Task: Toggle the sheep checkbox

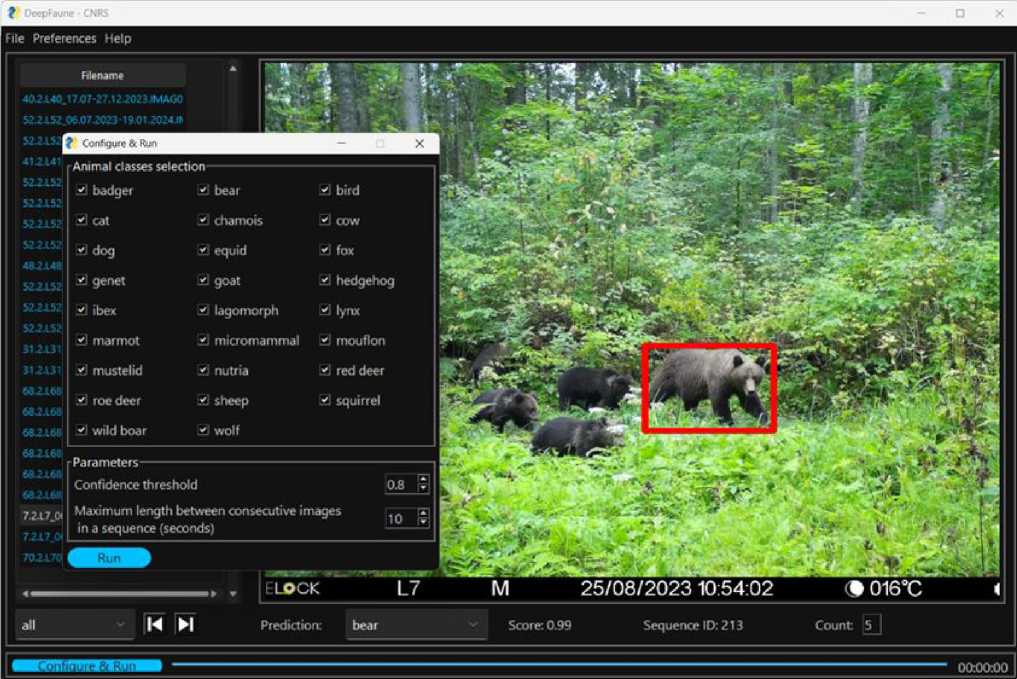Action: point(203,400)
